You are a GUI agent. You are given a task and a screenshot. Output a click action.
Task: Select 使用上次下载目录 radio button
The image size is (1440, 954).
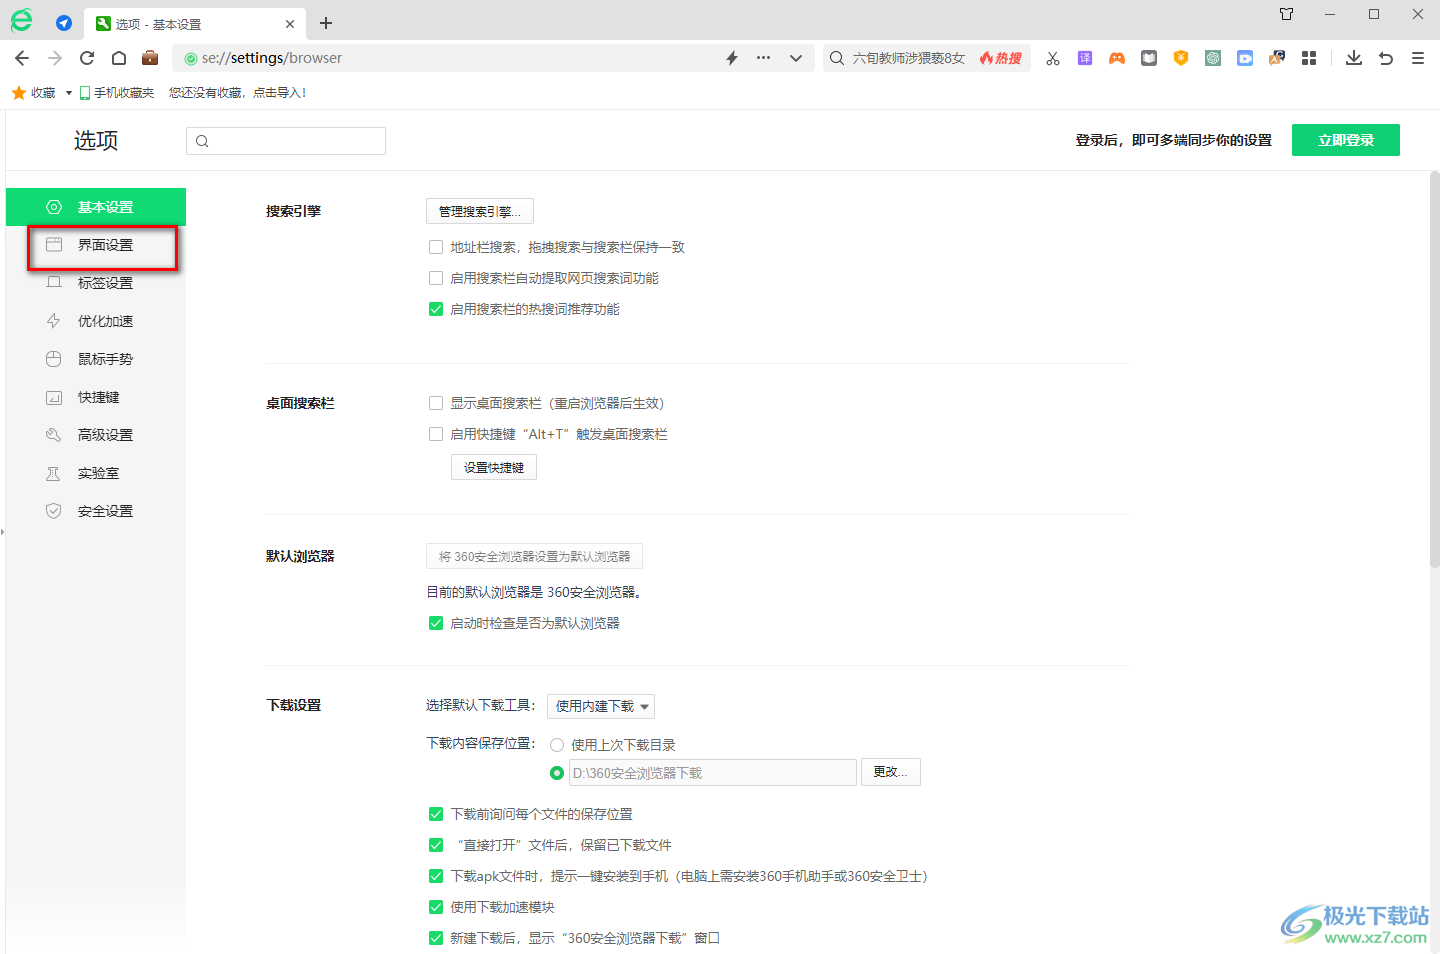(x=557, y=745)
